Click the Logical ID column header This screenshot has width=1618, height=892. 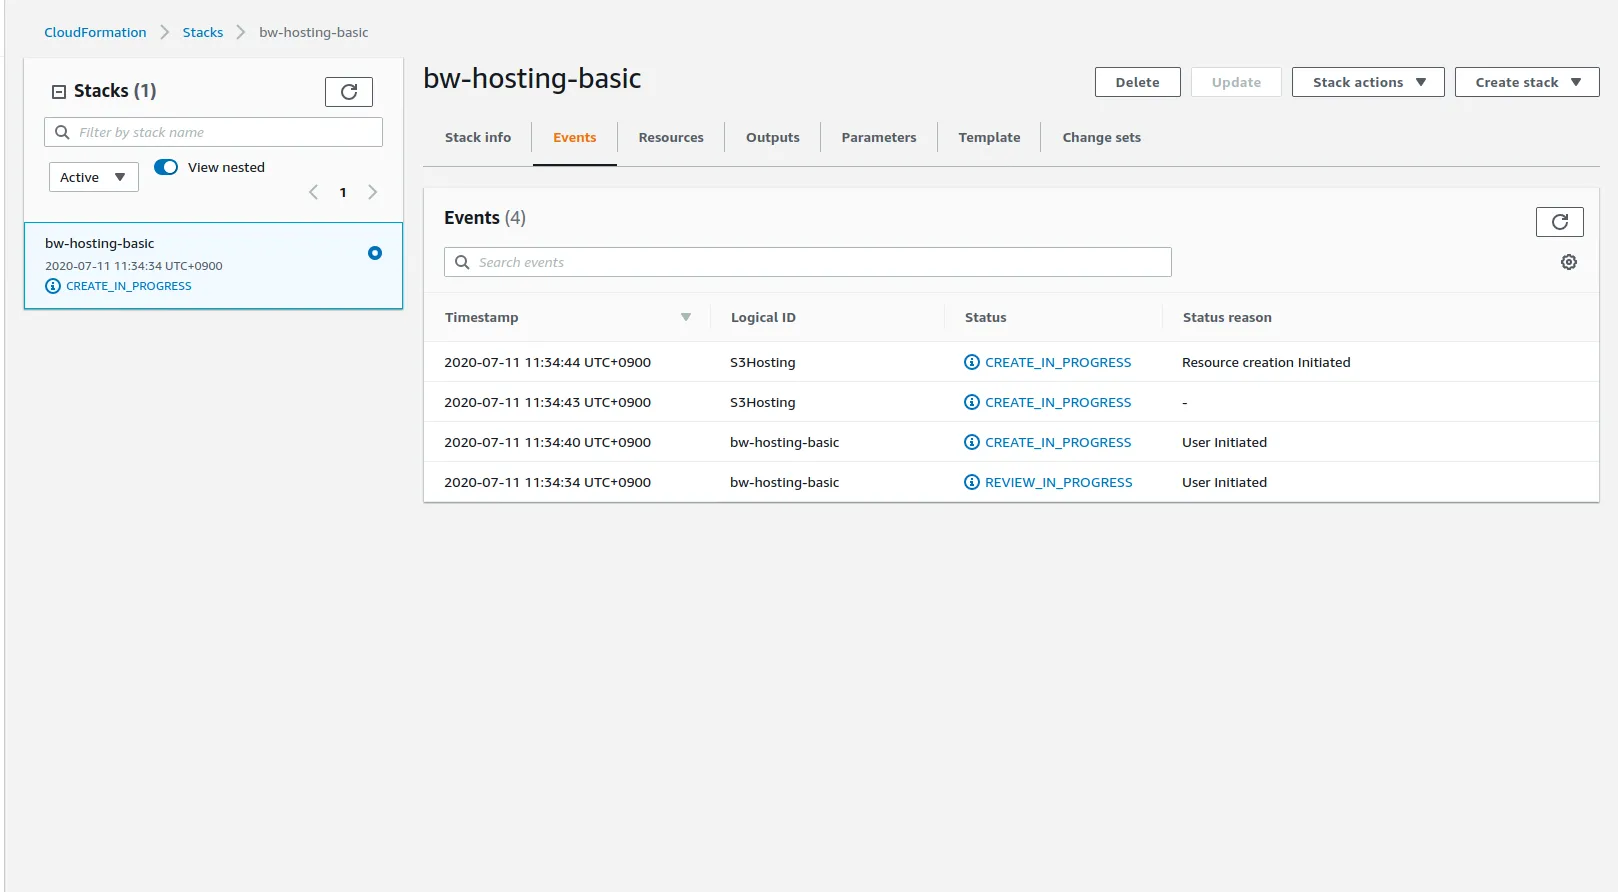(763, 317)
